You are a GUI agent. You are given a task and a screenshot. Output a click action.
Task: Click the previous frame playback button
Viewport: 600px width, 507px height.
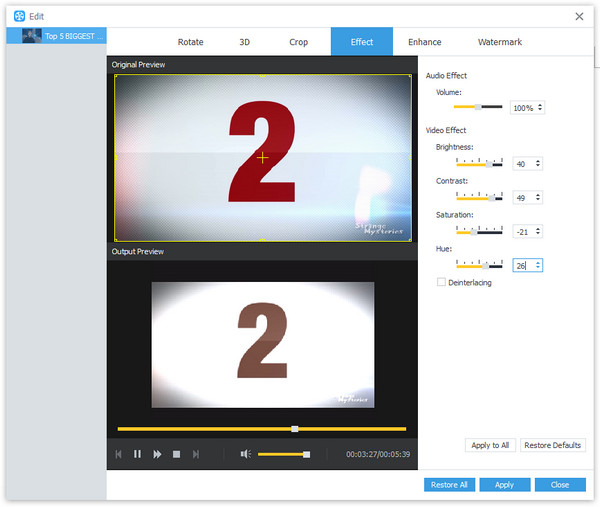click(x=118, y=454)
